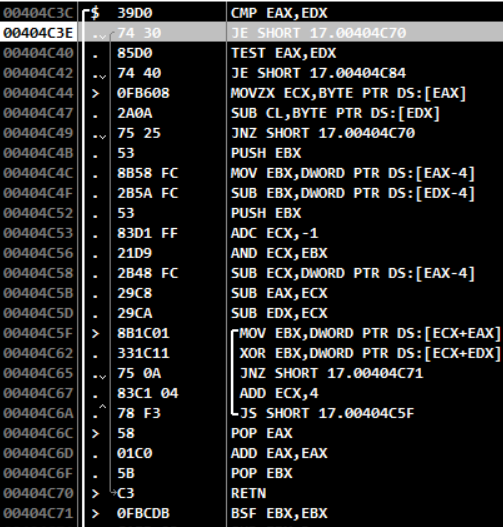Select hex bytes 75 25
503x527 pixels.
coord(139,133)
